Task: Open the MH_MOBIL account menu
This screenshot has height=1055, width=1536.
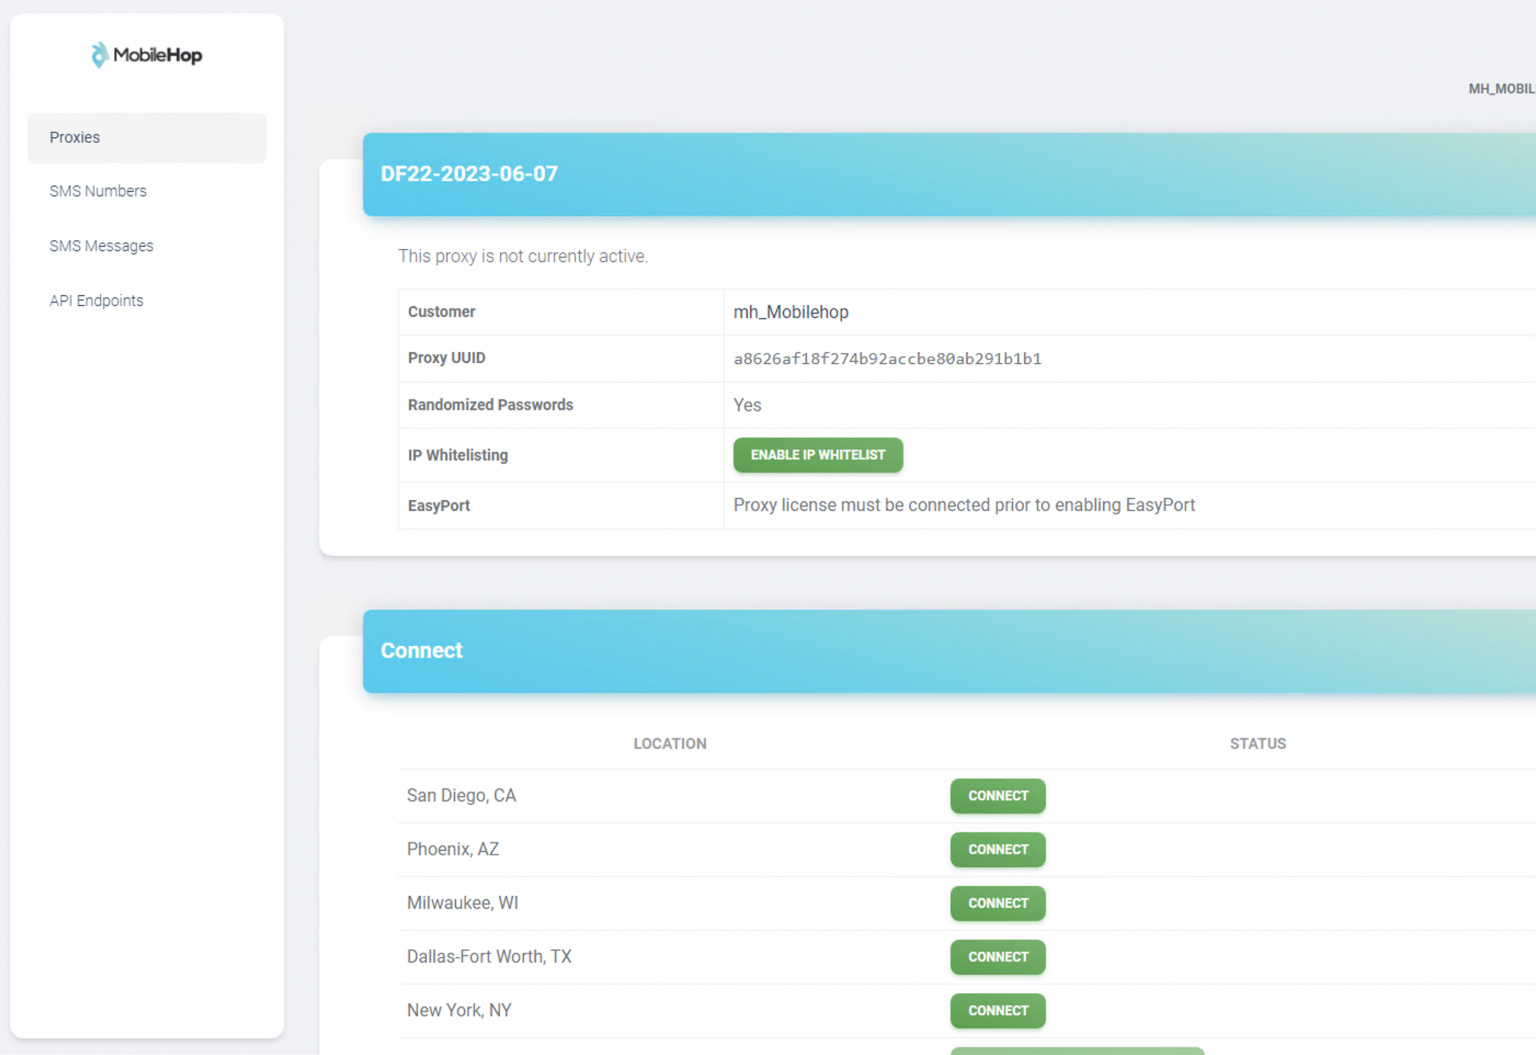Action: [x=1500, y=89]
